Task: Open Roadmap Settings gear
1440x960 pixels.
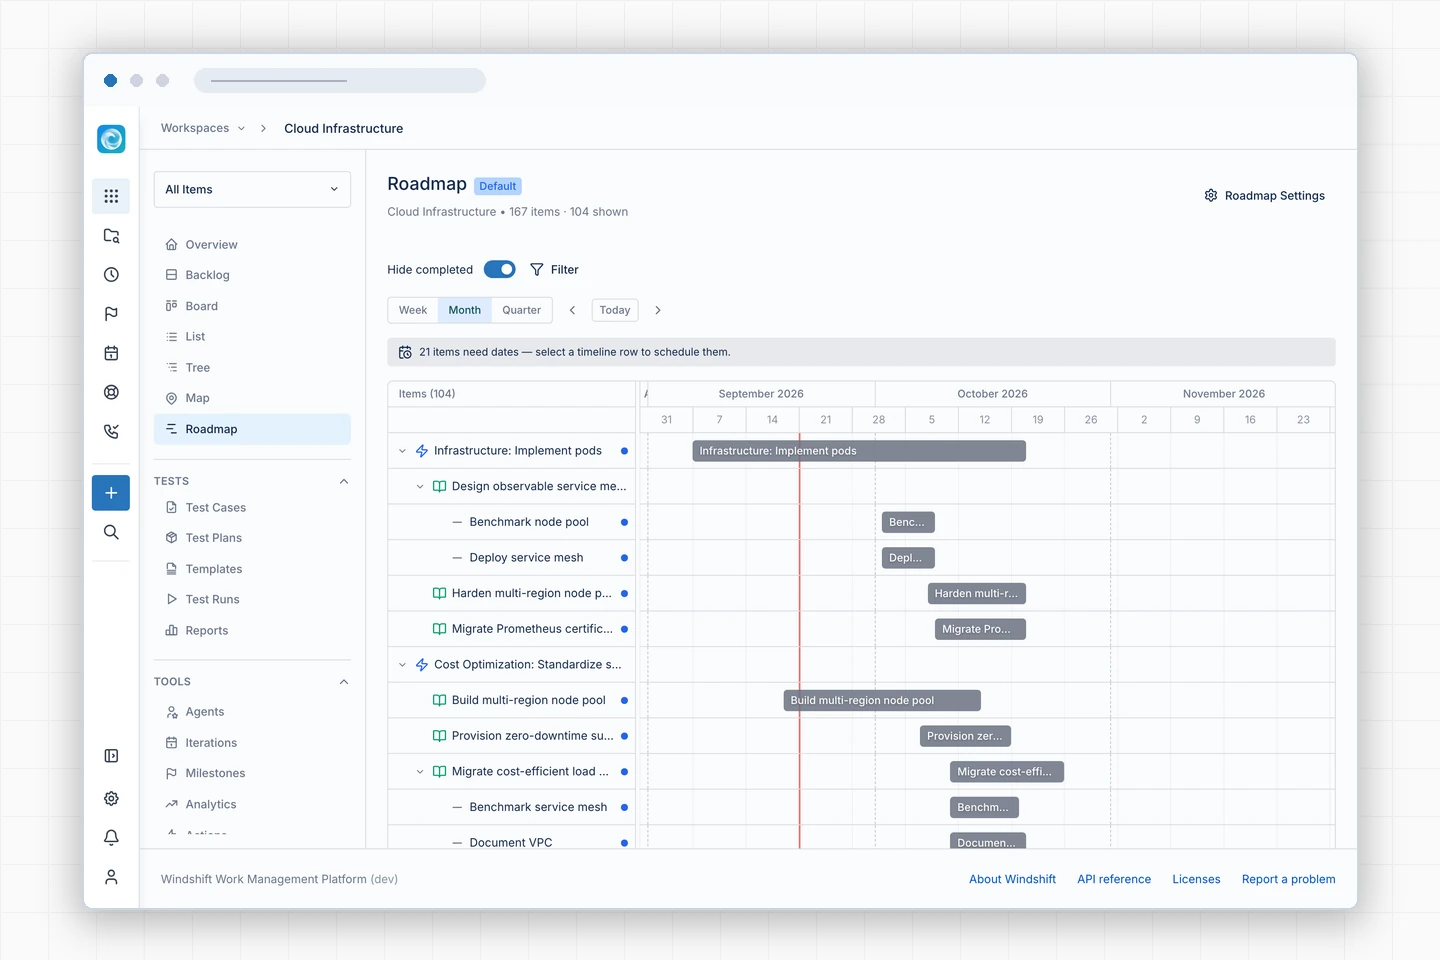Action: click(1211, 196)
